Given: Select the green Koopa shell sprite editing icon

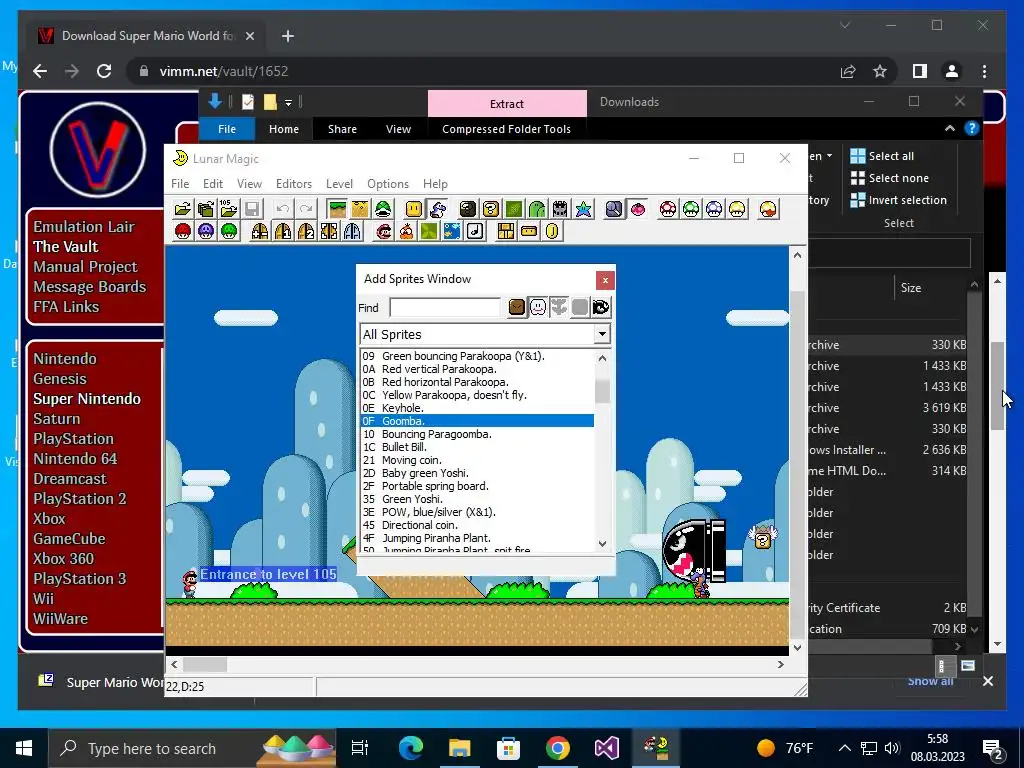Looking at the screenshot, I should 383,209.
